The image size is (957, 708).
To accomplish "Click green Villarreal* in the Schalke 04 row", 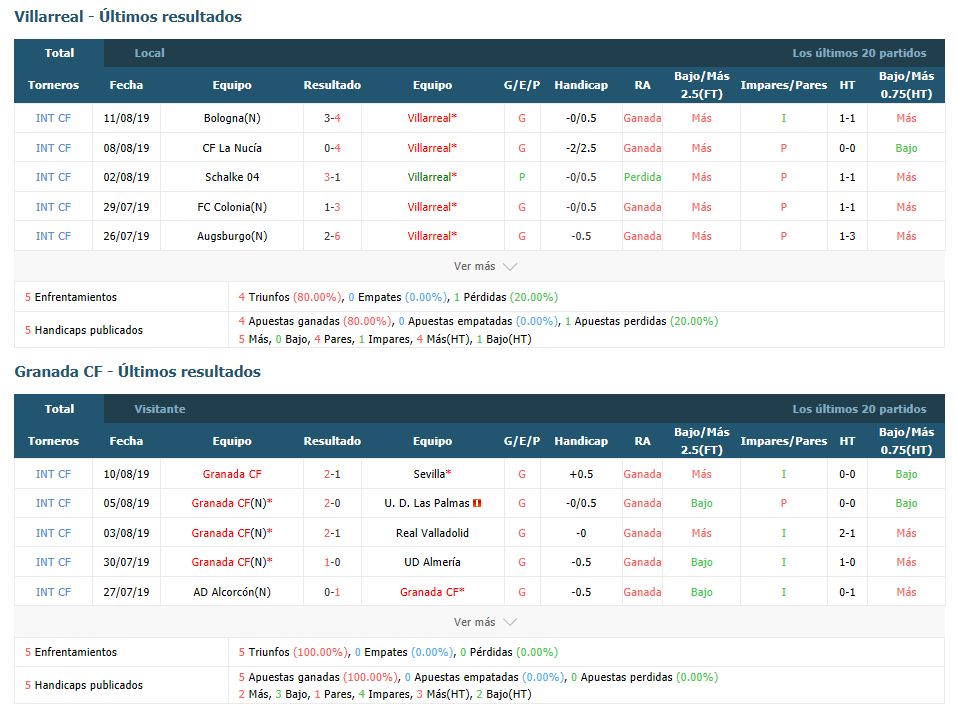I will 432,177.
